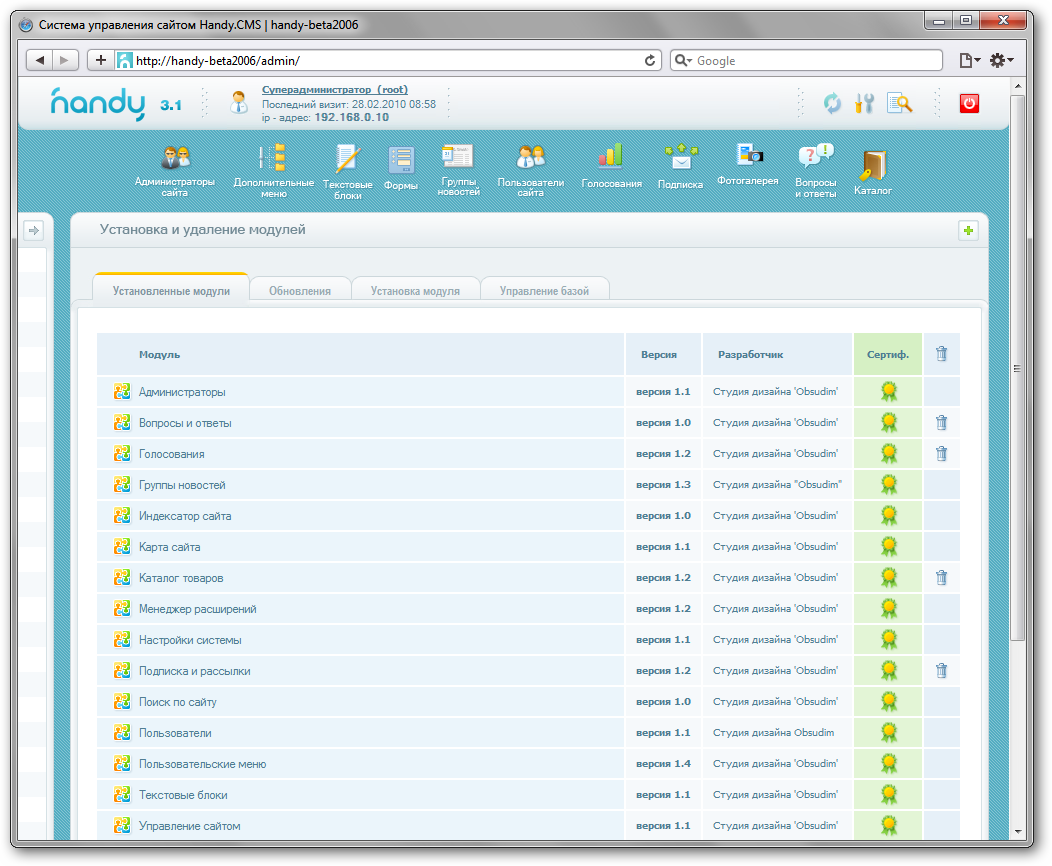
Task: Open the Голосования chart icon
Action: pyautogui.click(x=611, y=156)
